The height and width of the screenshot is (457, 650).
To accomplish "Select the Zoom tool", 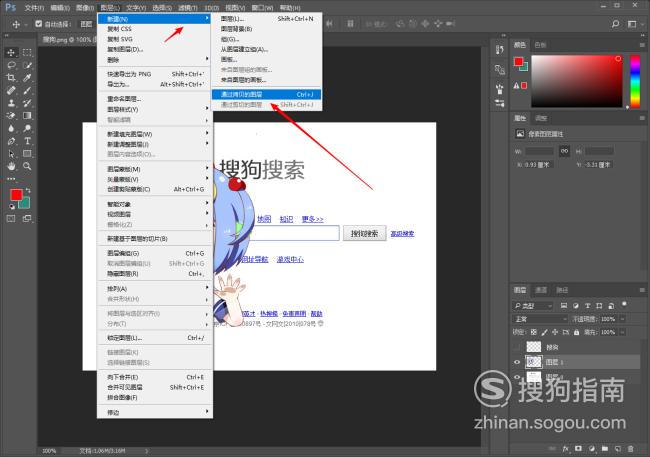I will pos(27,166).
